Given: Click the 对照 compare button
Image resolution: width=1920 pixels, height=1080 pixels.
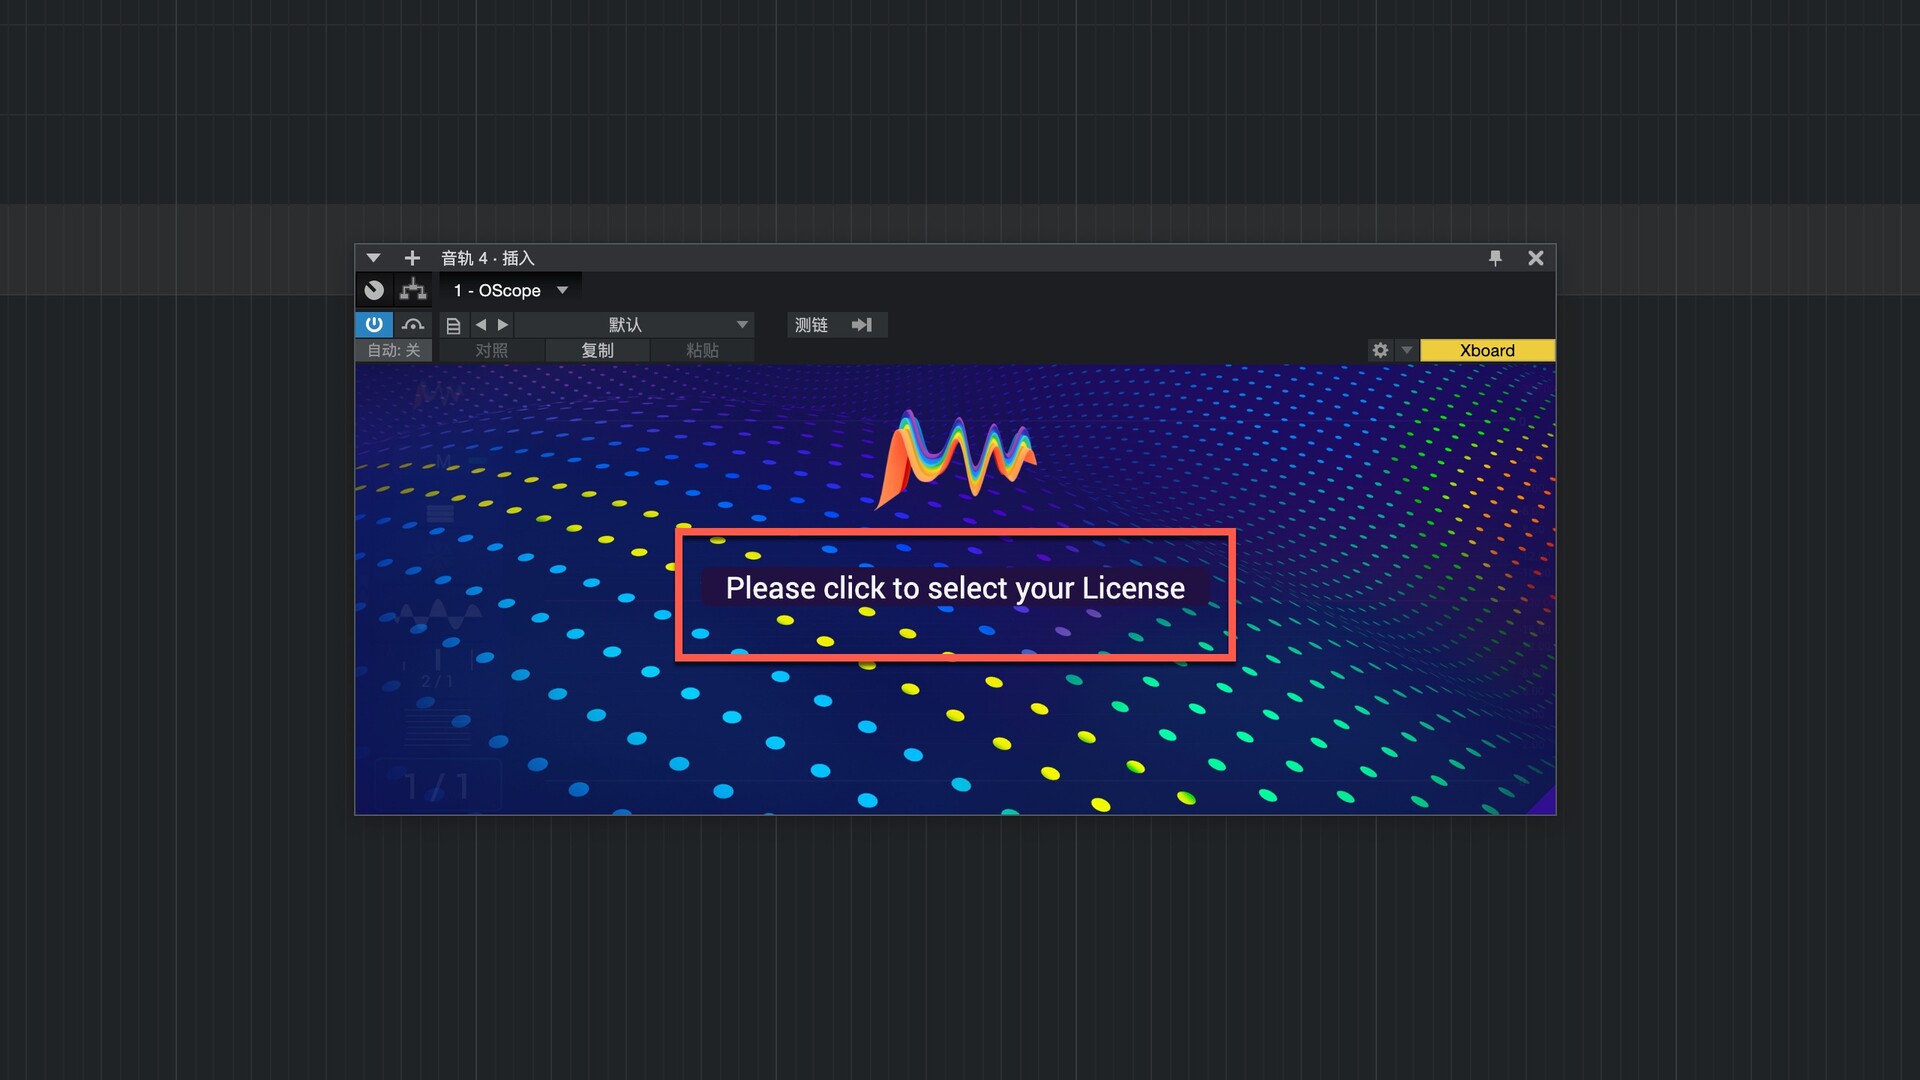Looking at the screenshot, I should (x=491, y=350).
